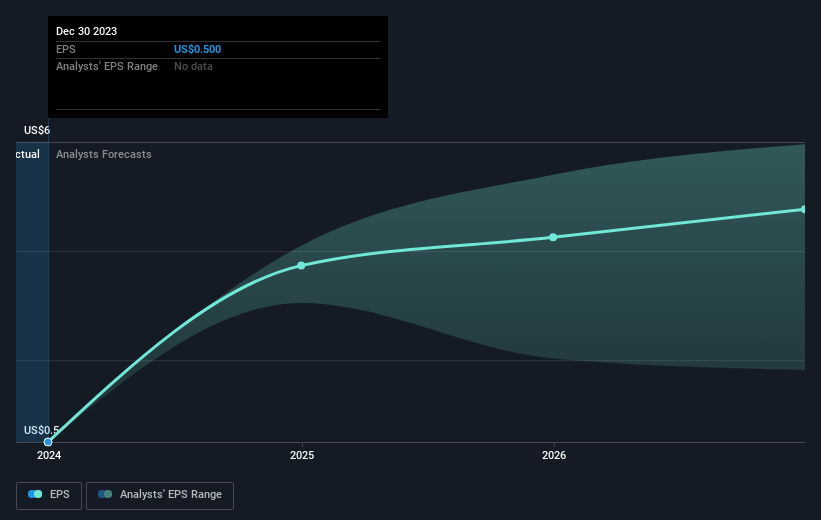Click the No data range value

click(x=193, y=67)
